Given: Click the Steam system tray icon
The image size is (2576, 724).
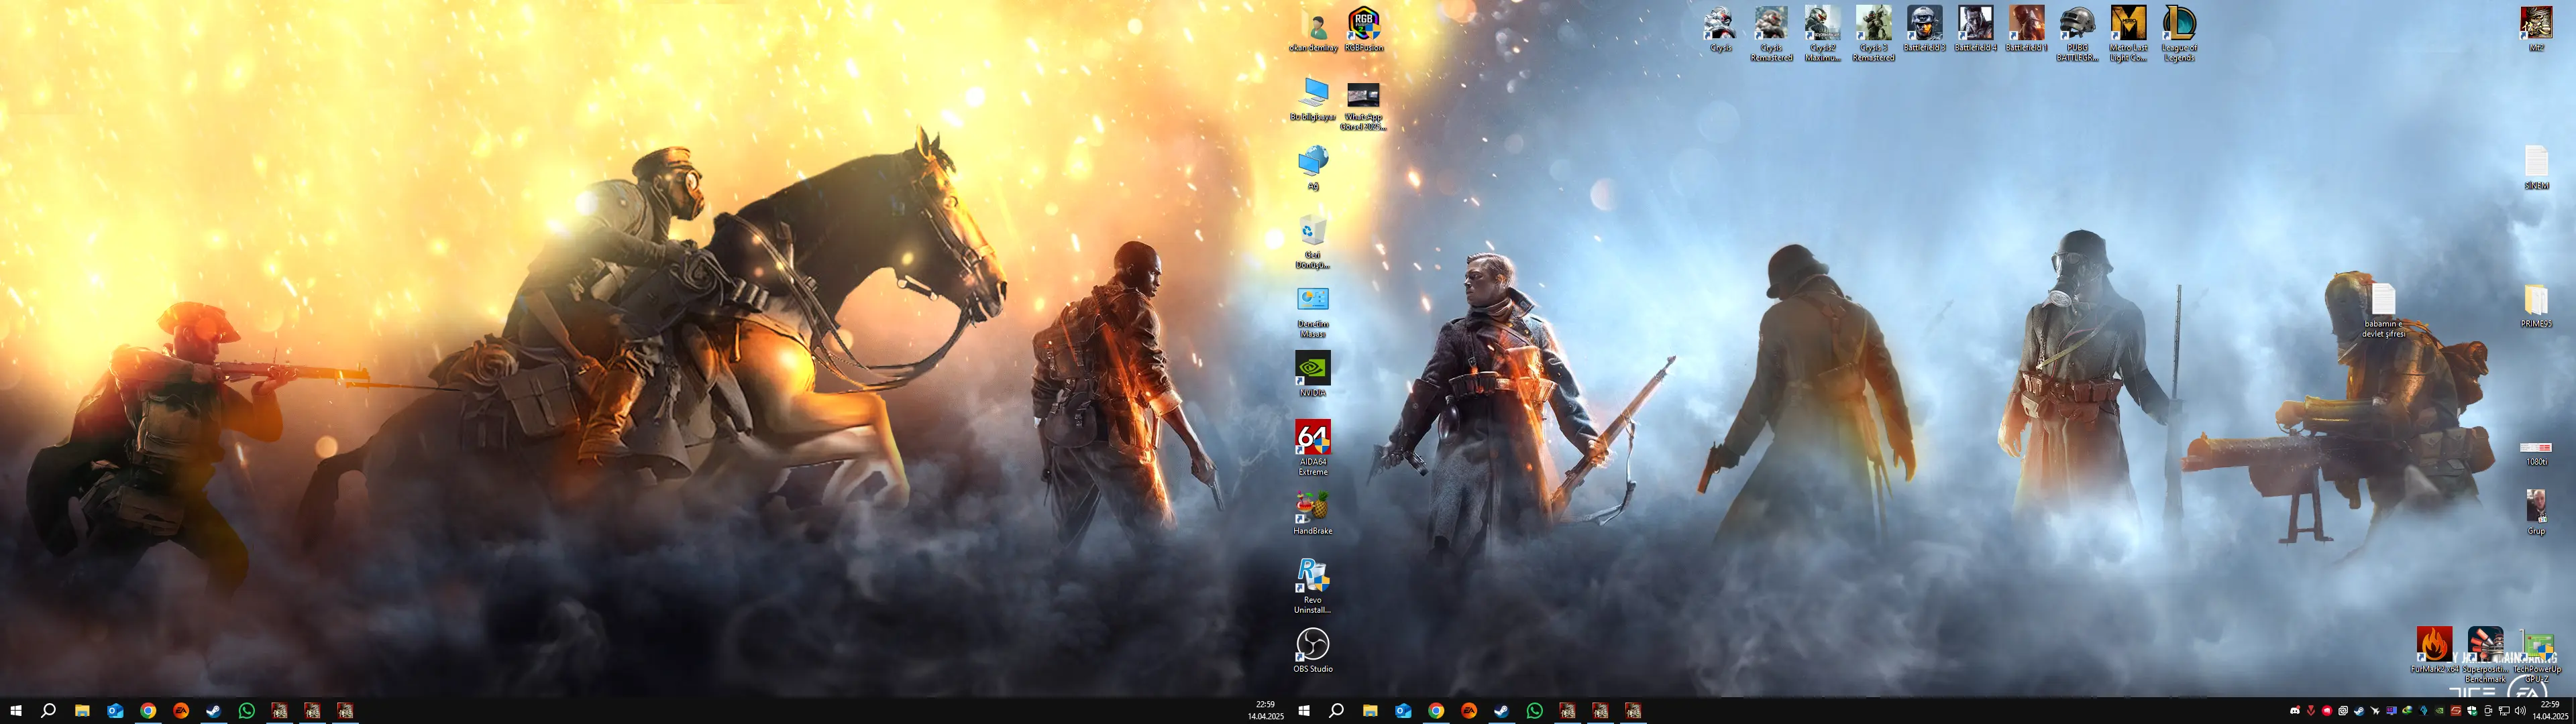Looking at the screenshot, I should tap(2360, 711).
